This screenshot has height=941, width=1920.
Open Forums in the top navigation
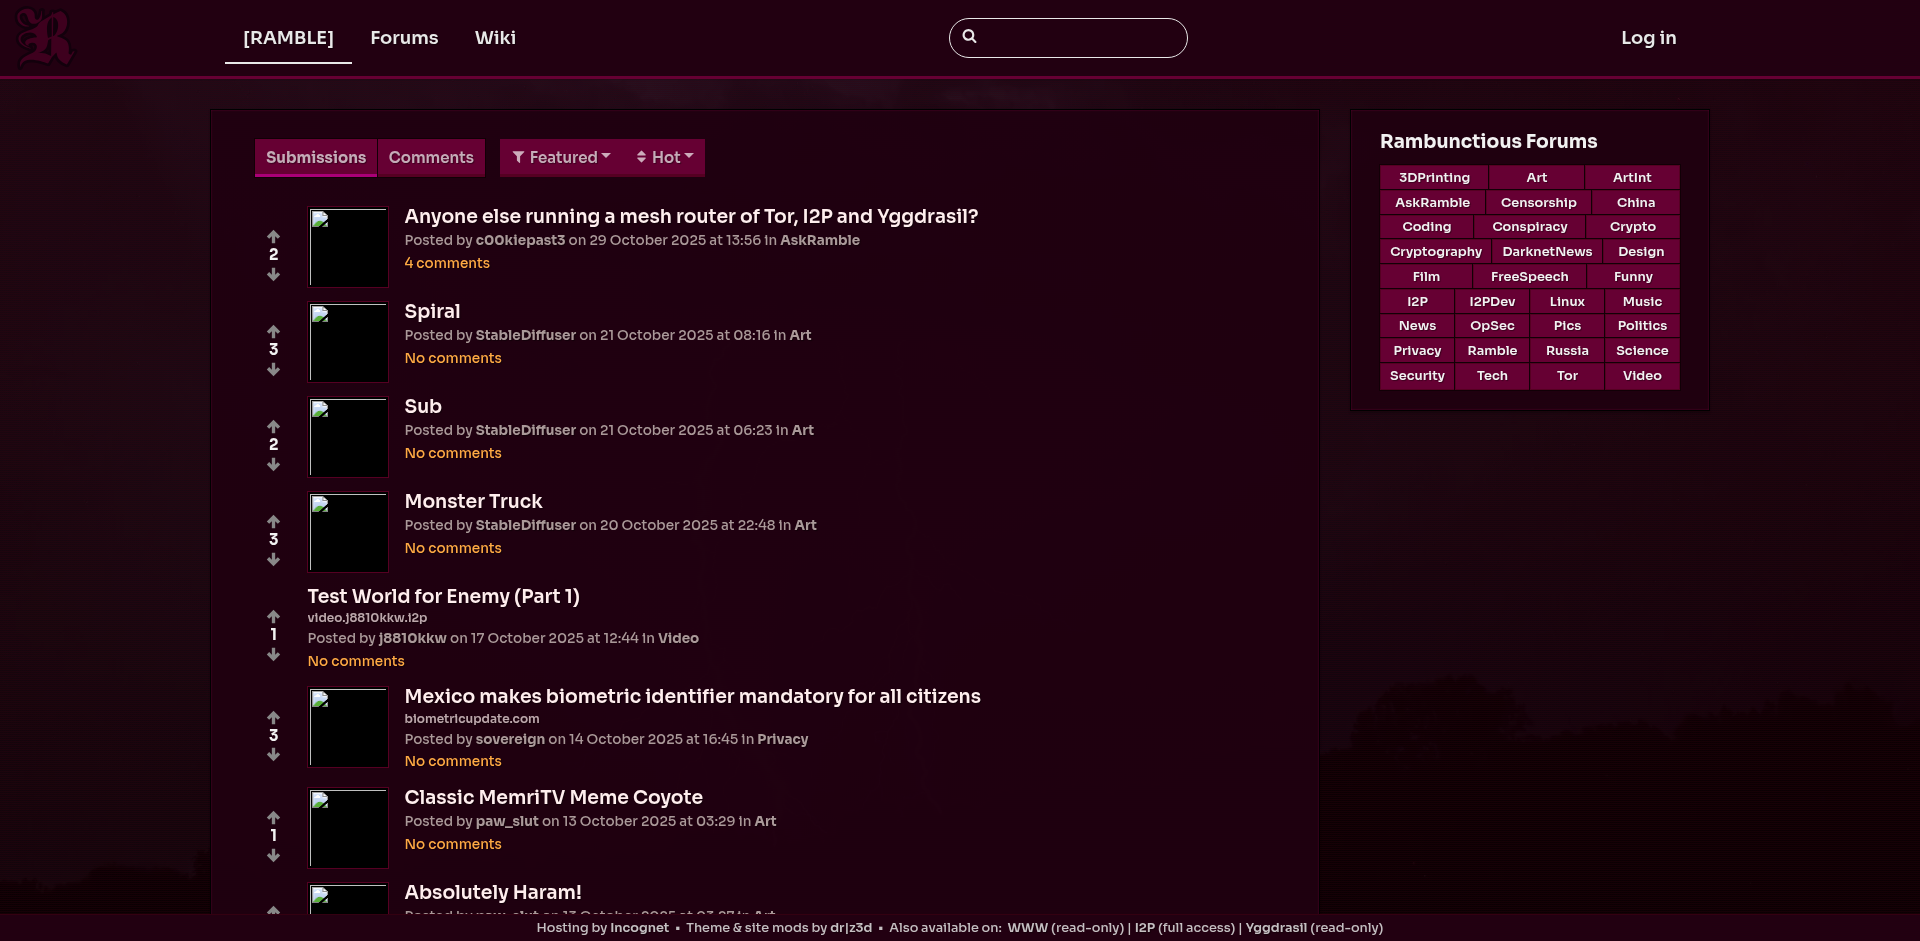[404, 38]
